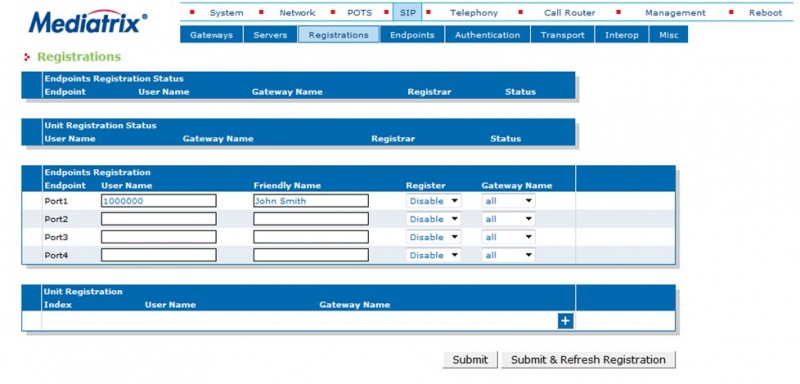Open Port3 Register dropdown
Screen dimensions: 800x384
433,237
